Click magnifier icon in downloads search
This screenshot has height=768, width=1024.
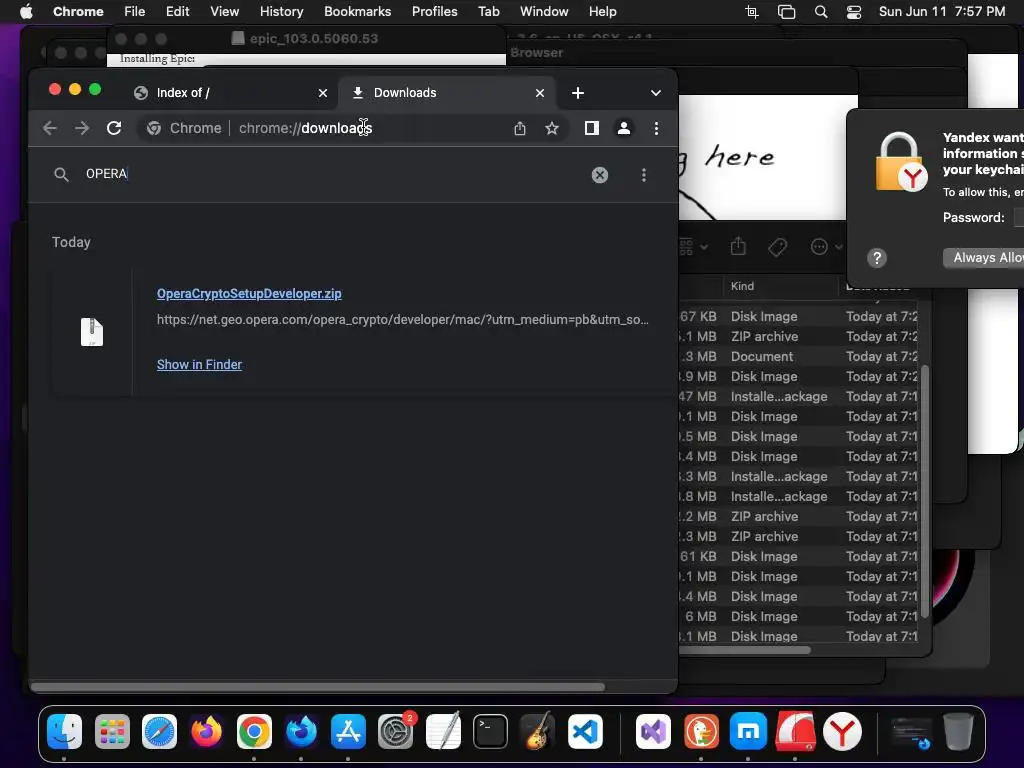tap(61, 174)
